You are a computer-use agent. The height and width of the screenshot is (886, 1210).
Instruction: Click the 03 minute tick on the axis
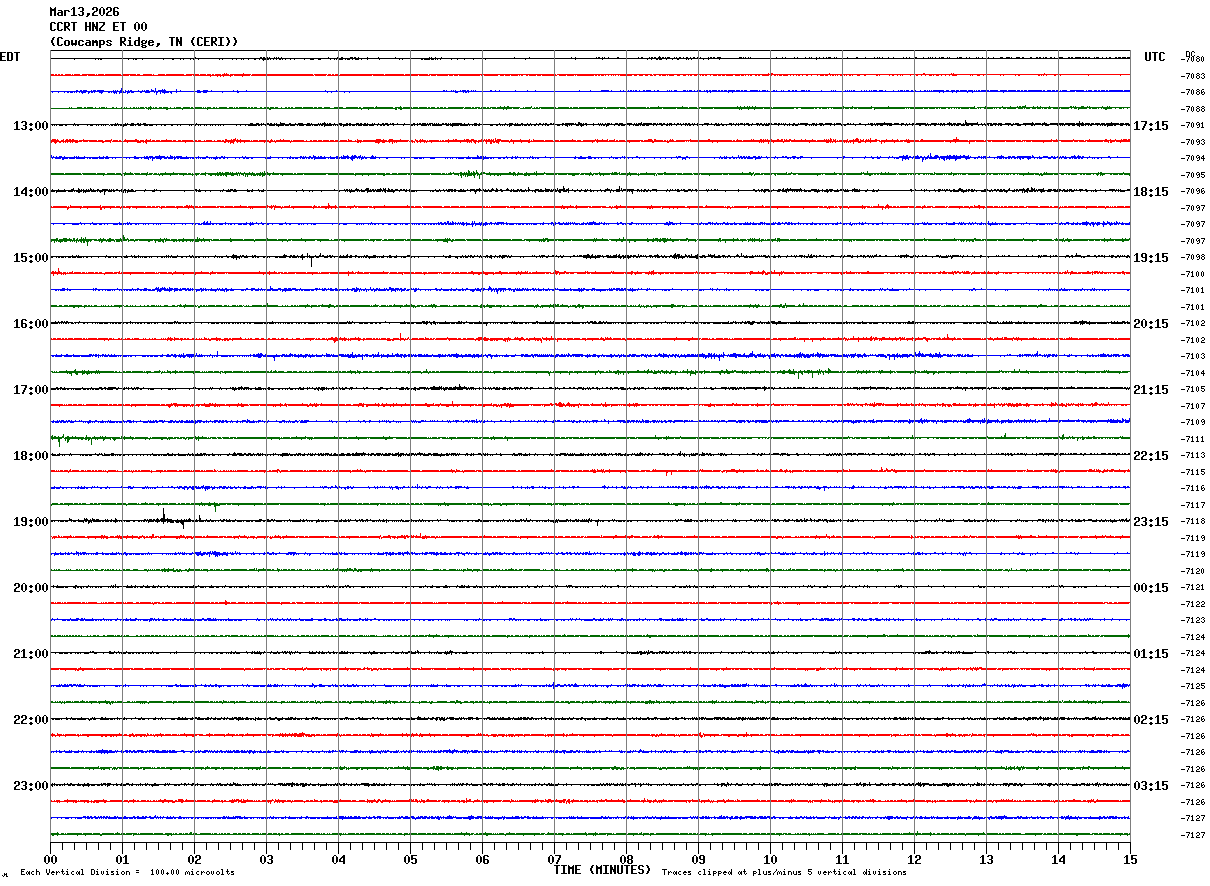pos(266,859)
